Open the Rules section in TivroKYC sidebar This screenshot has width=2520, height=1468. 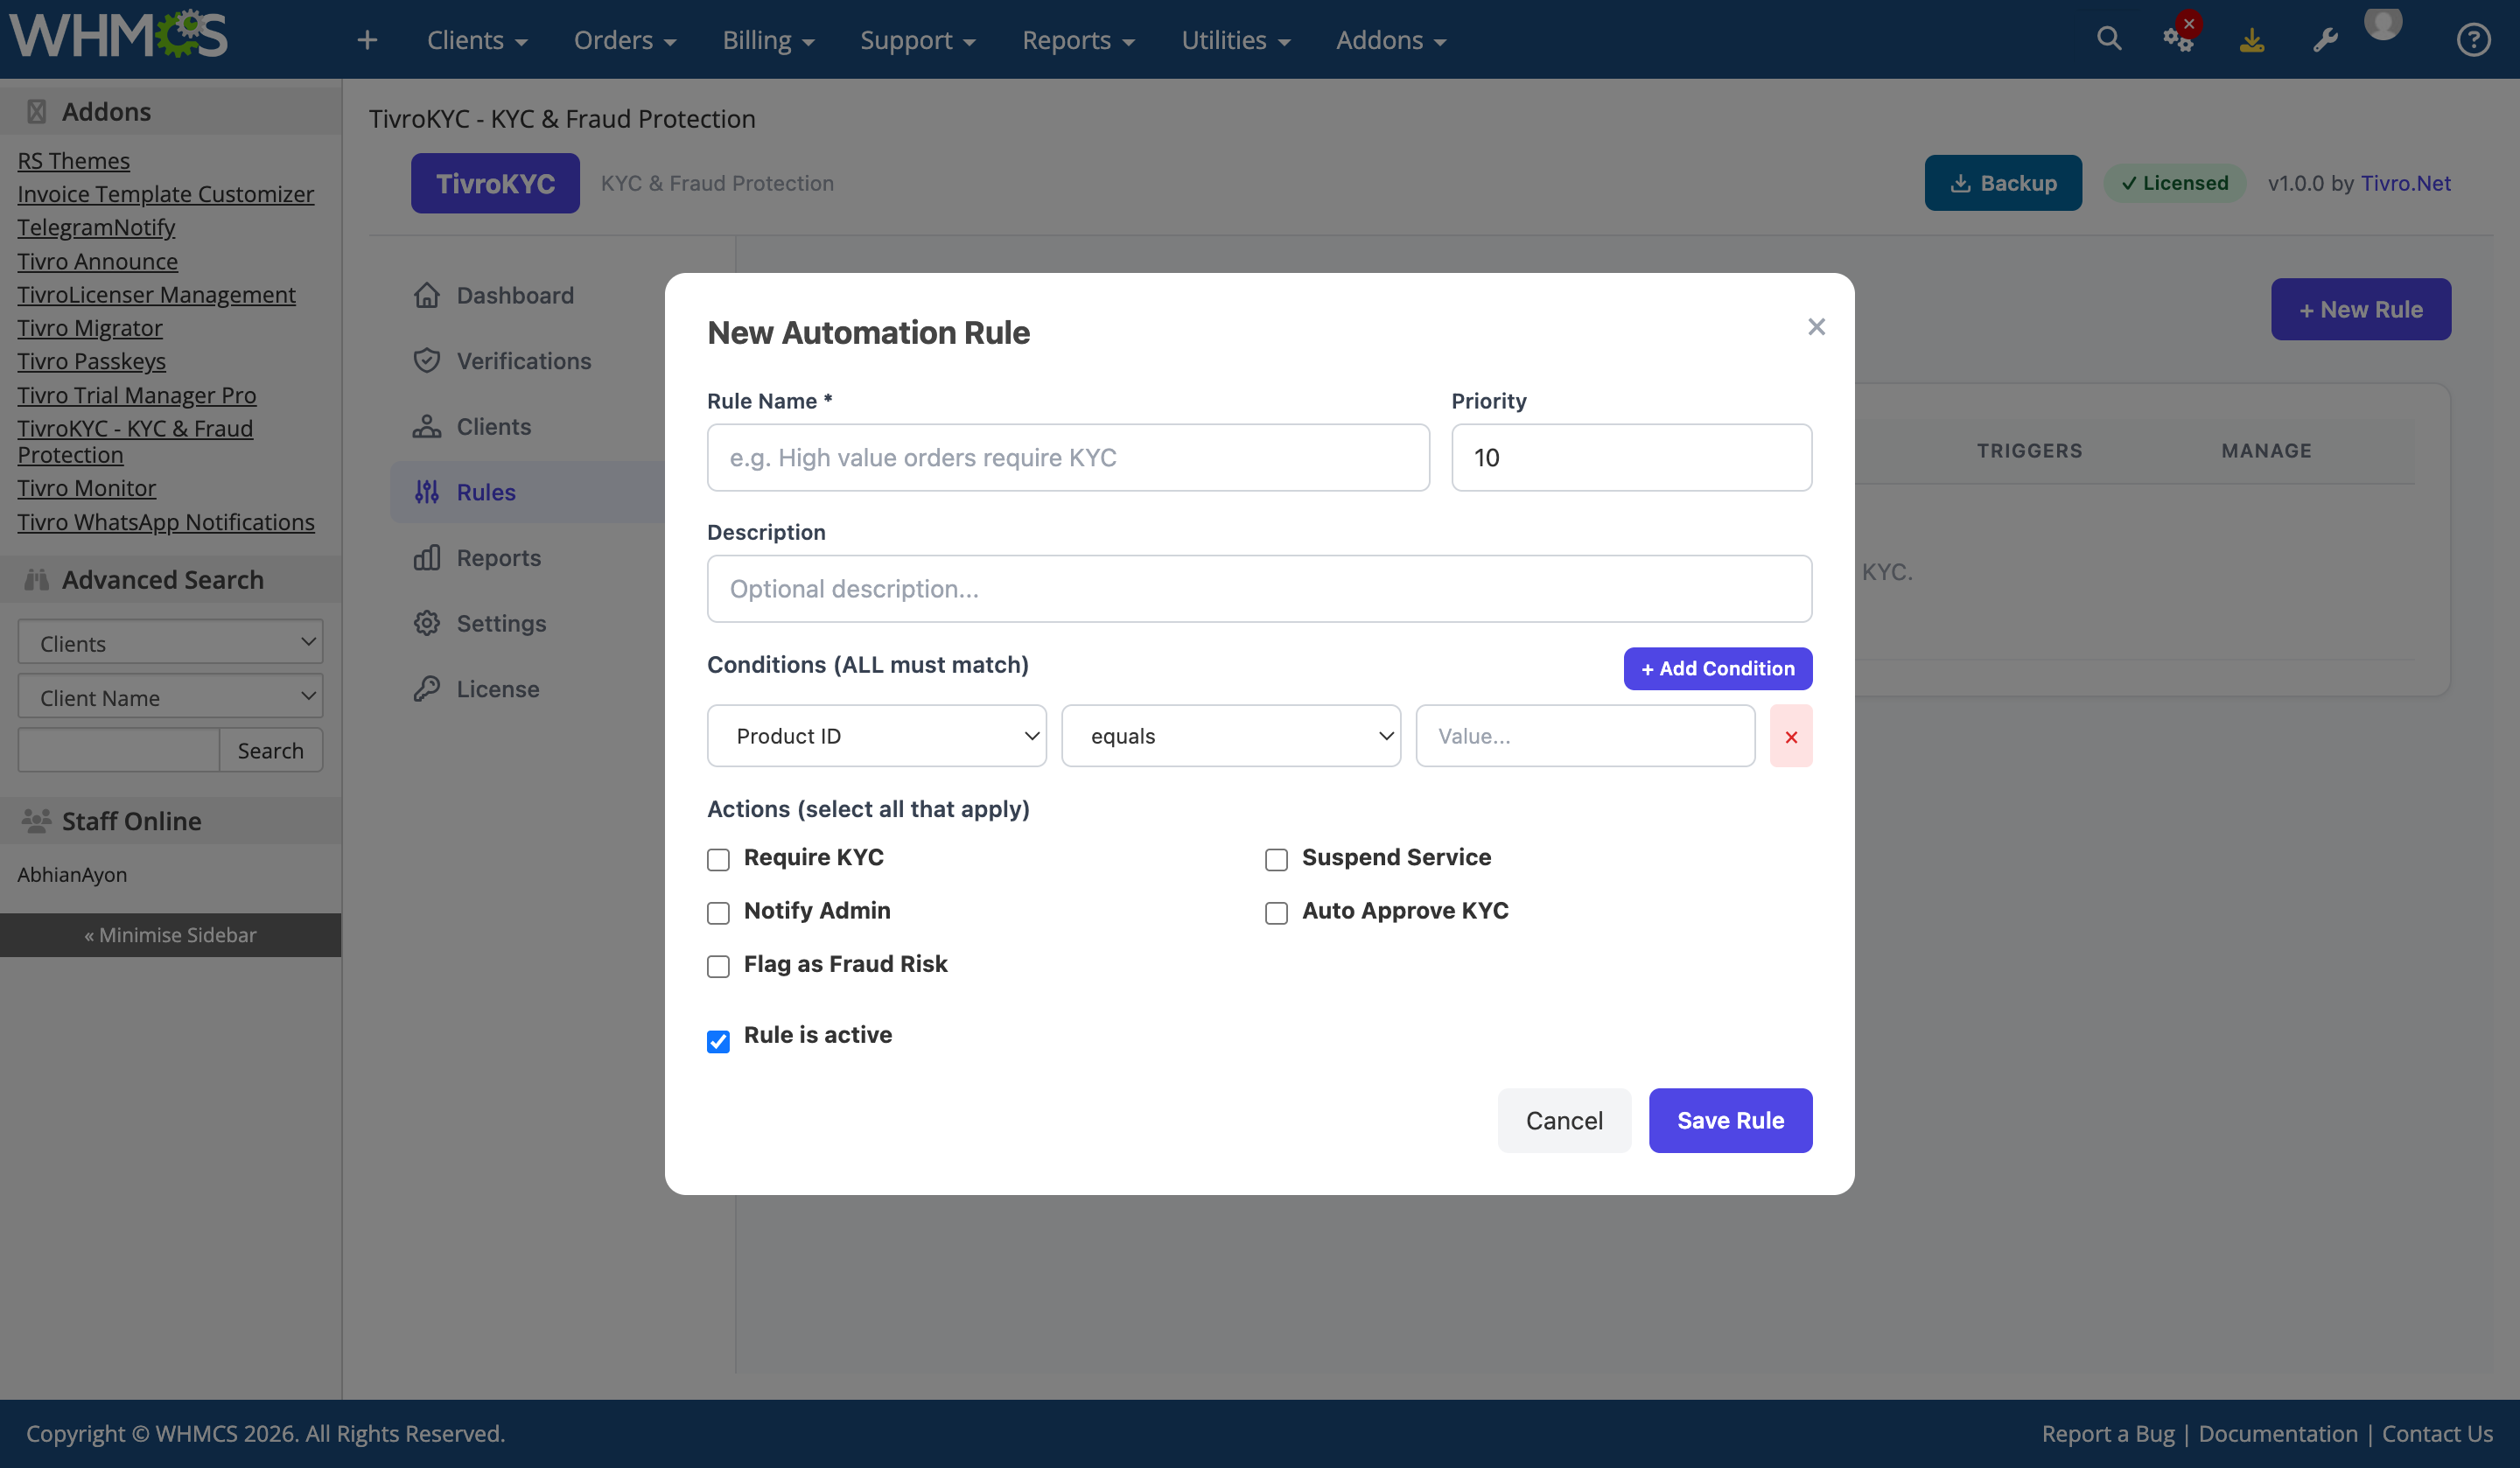click(x=485, y=492)
